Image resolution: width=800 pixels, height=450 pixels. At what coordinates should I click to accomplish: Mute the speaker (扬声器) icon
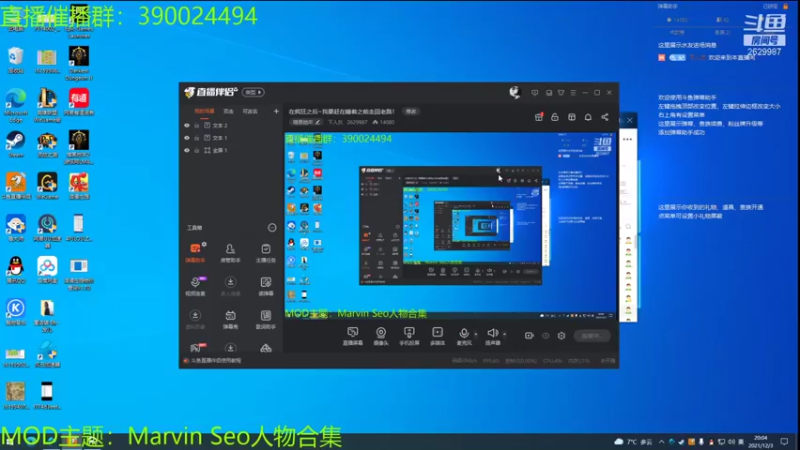(x=492, y=334)
